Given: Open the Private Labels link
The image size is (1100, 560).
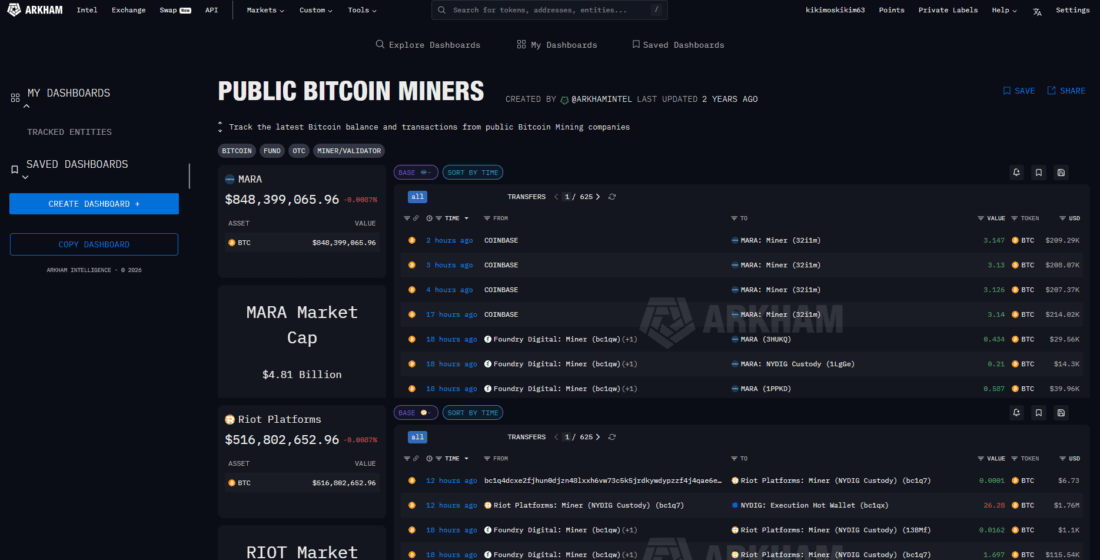Looking at the screenshot, I should tap(948, 11).
